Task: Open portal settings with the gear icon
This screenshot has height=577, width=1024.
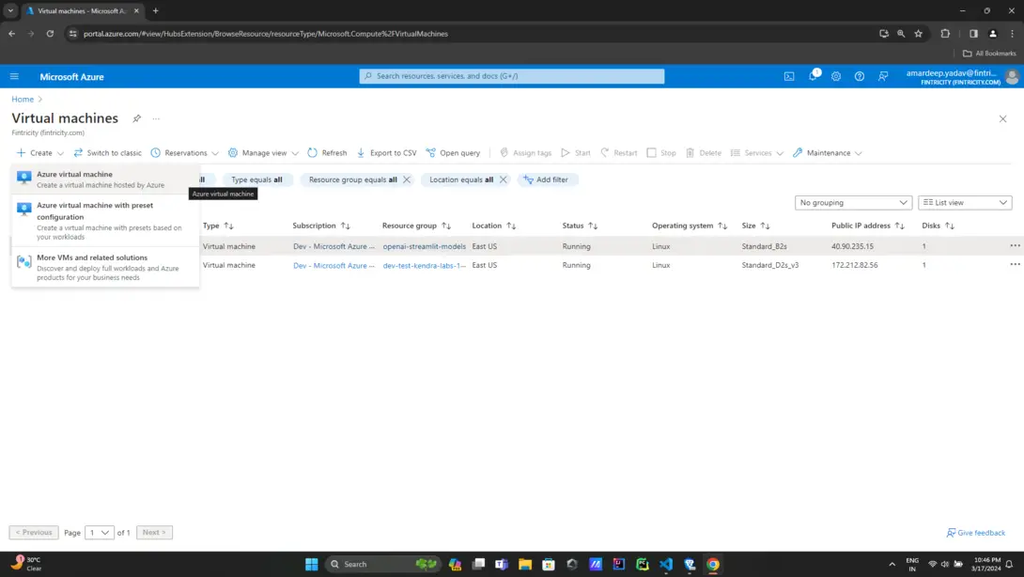Action: [x=836, y=76]
